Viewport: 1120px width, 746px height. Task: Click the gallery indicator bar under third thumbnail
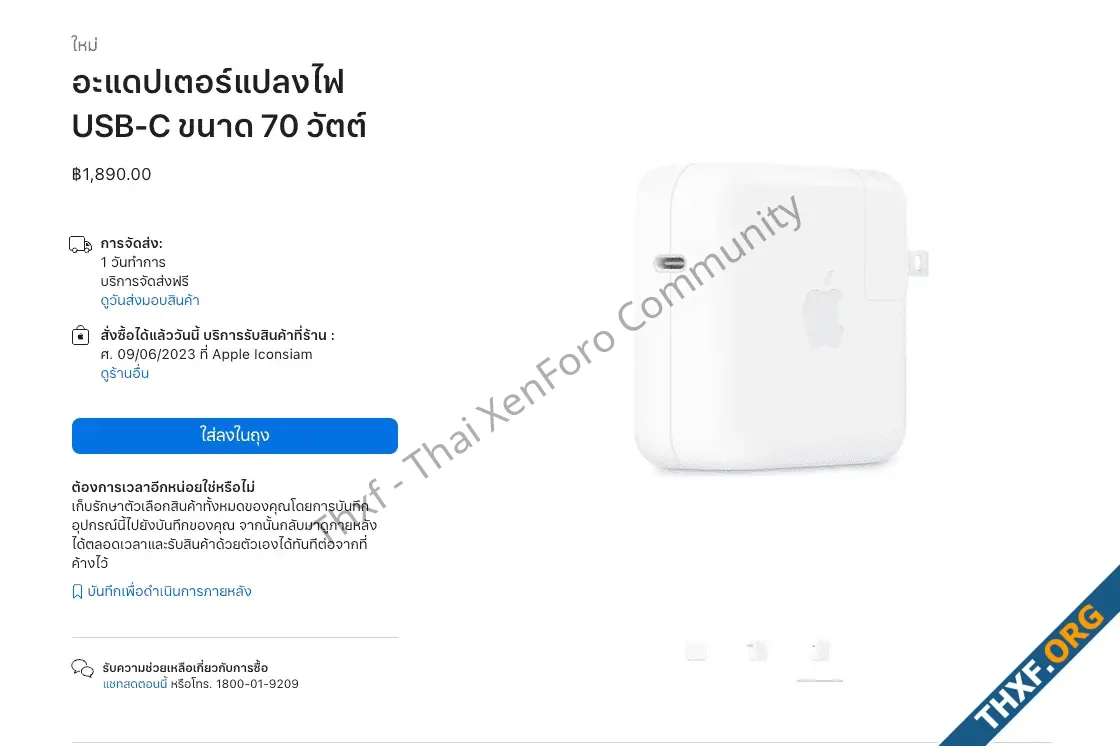pyautogui.click(x=820, y=680)
